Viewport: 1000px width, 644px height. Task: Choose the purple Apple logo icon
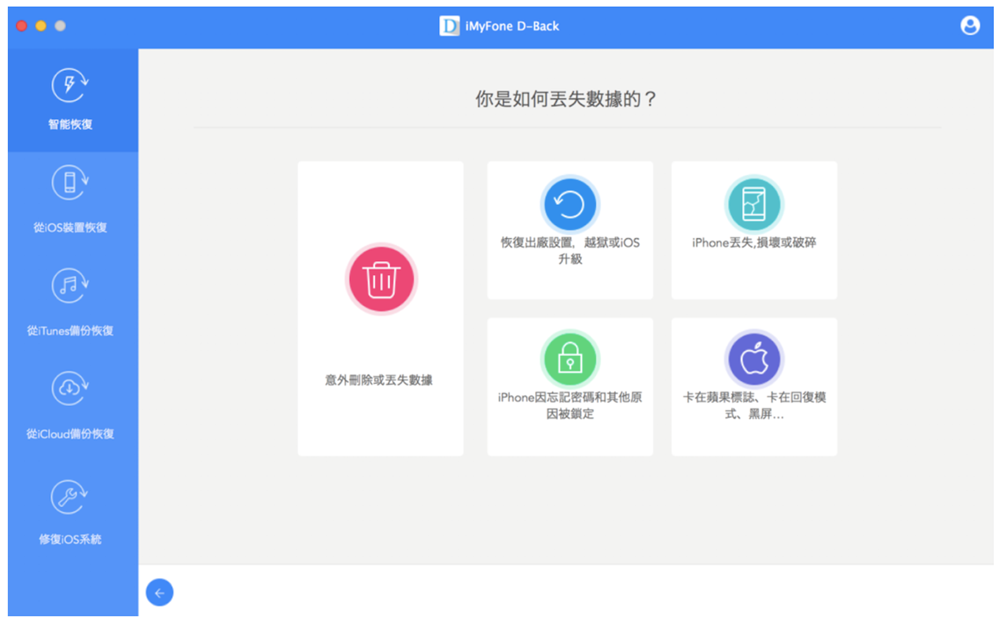754,359
